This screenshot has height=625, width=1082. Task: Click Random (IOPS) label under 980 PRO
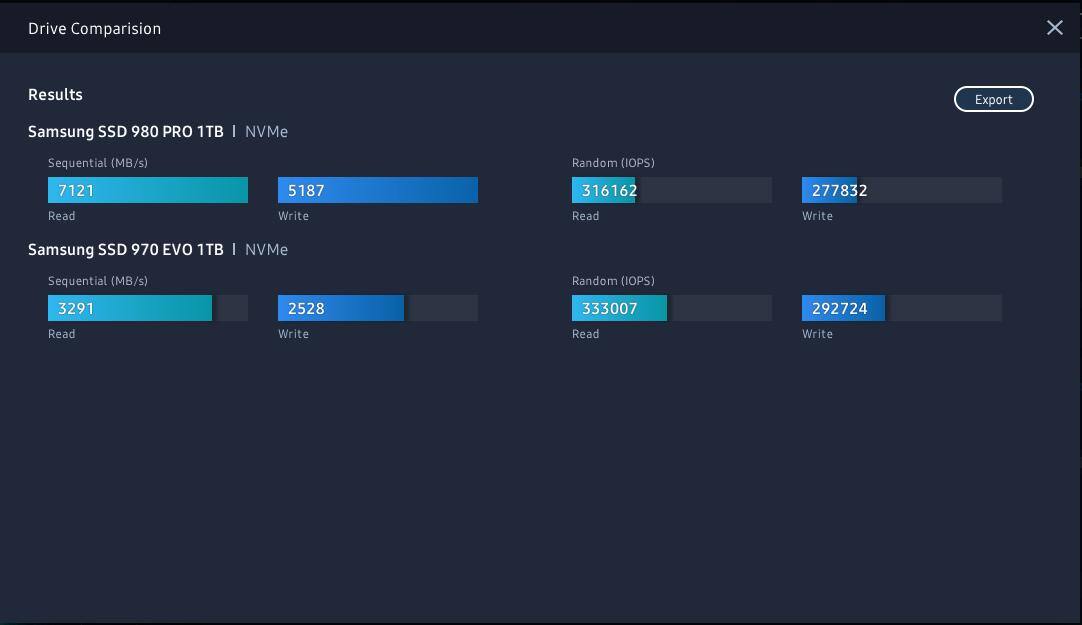tap(613, 163)
